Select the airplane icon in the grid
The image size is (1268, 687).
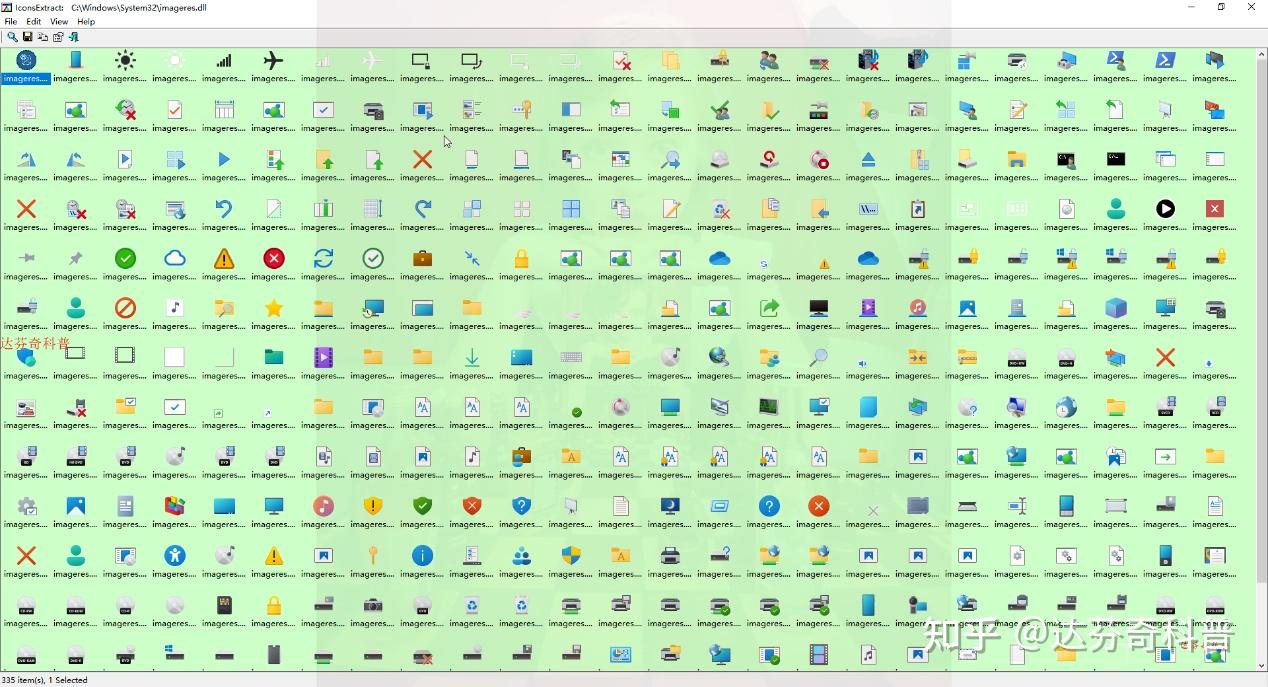(x=272, y=60)
